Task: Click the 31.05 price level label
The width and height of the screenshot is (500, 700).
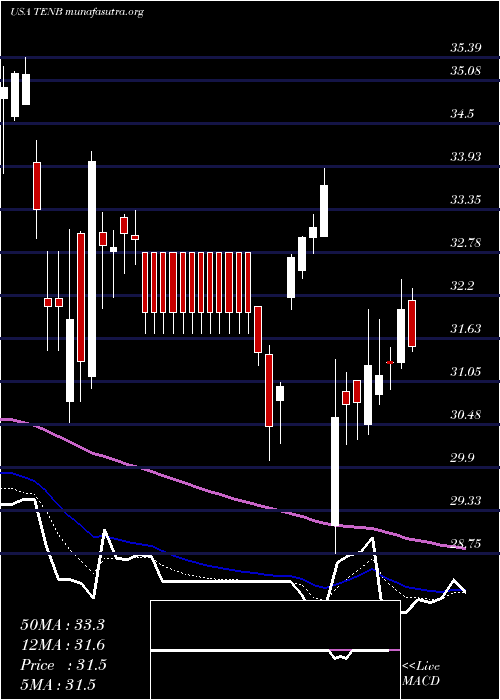Action: 466,371
